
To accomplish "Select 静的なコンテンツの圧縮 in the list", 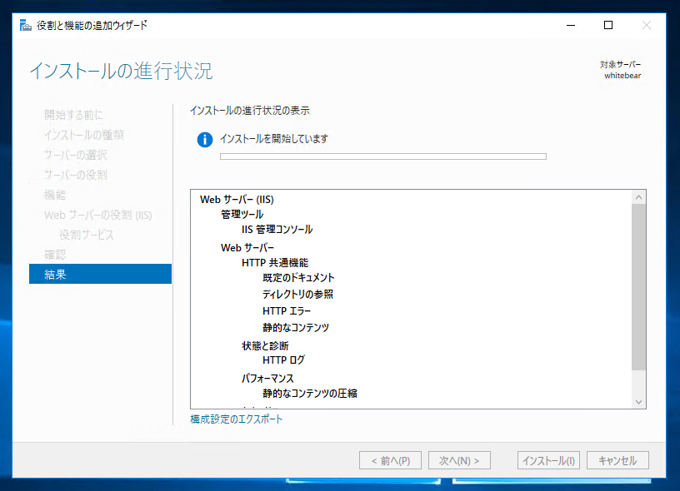I will [310, 393].
